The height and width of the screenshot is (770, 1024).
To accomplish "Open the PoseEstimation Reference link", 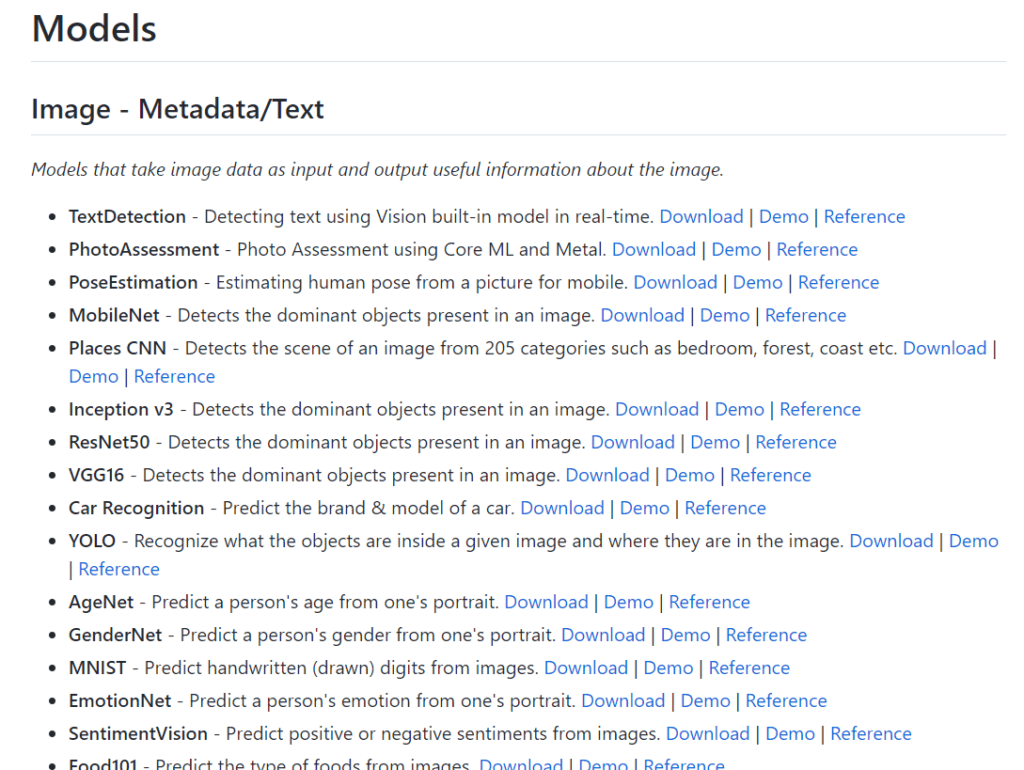I will click(839, 282).
